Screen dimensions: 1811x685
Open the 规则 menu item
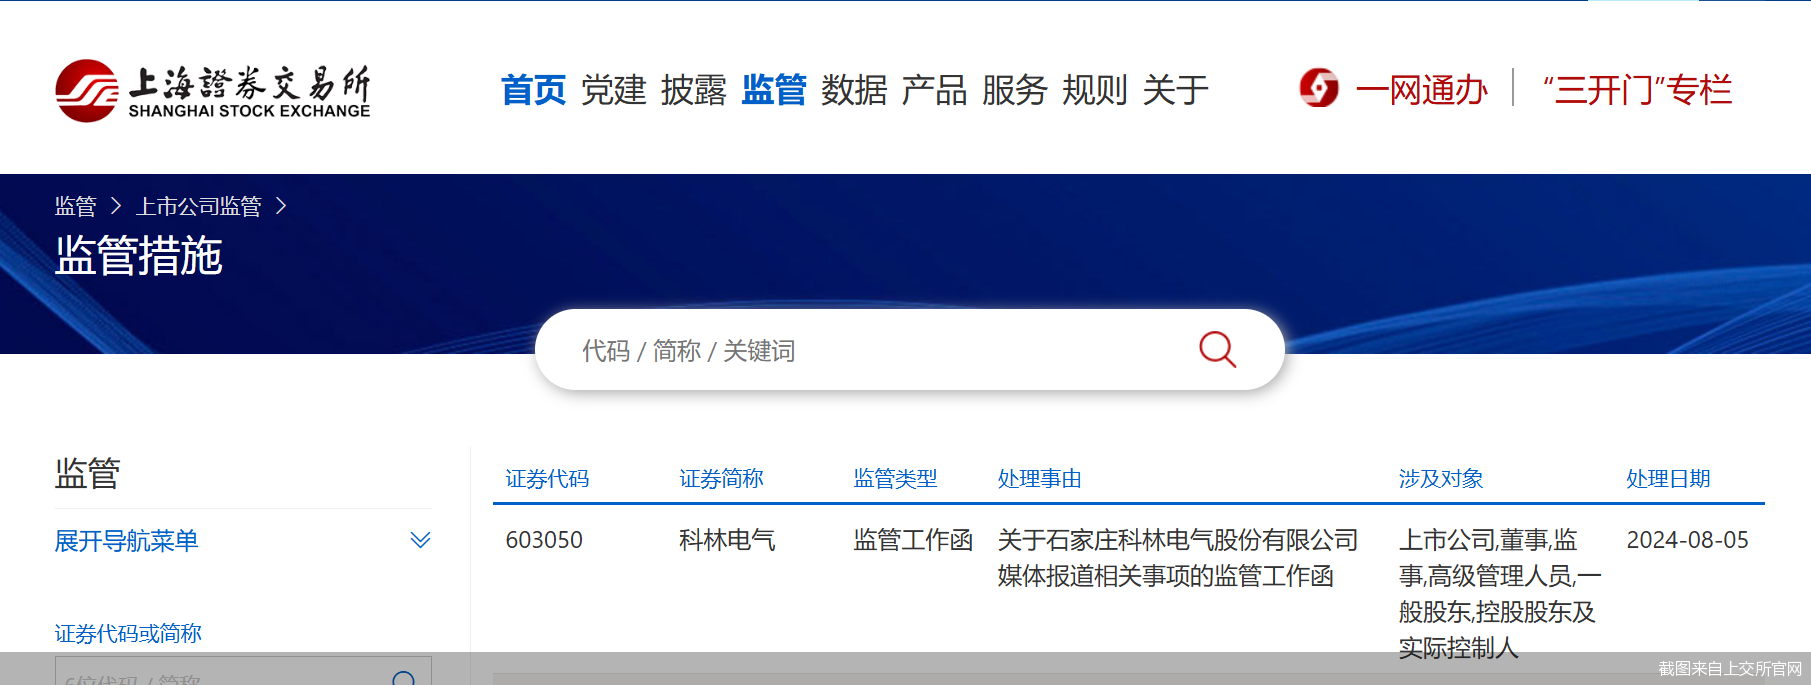[x=1094, y=90]
